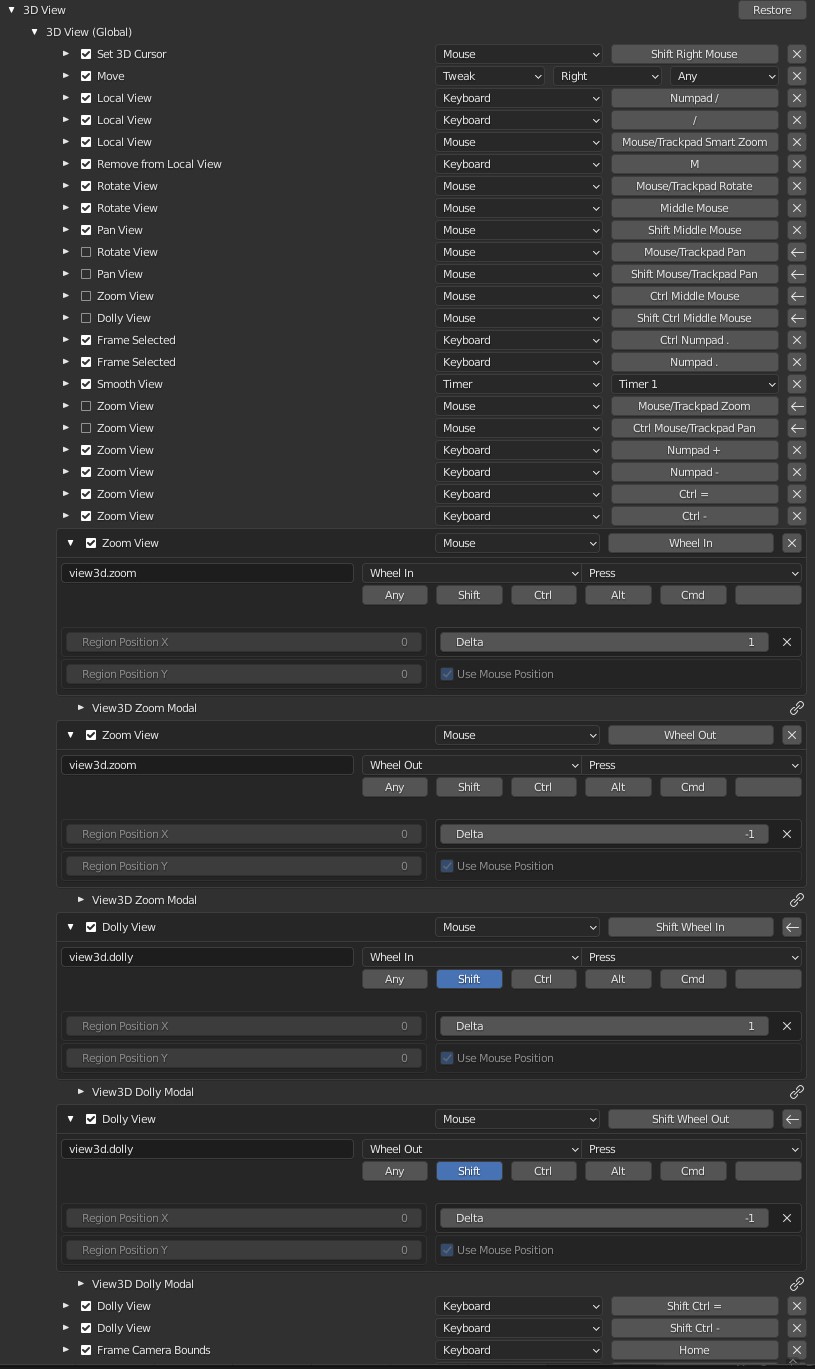Image resolution: width=815 pixels, height=1369 pixels.
Task: Uncheck the Move keymap item
Action: click(x=86, y=76)
